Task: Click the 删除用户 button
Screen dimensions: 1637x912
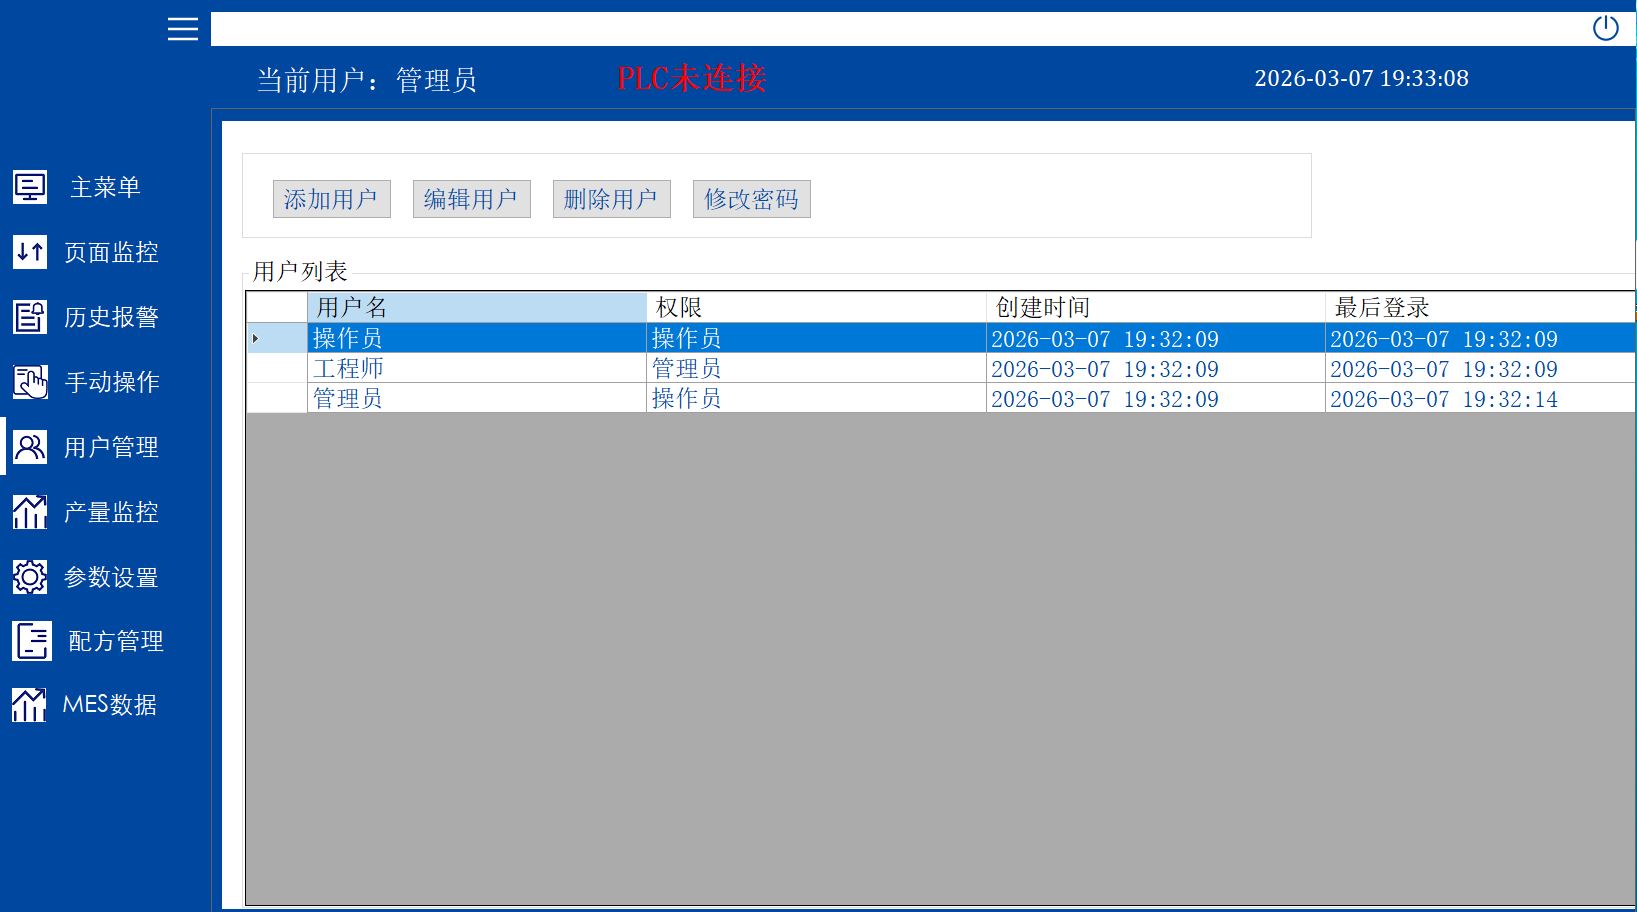Action: tap(611, 199)
